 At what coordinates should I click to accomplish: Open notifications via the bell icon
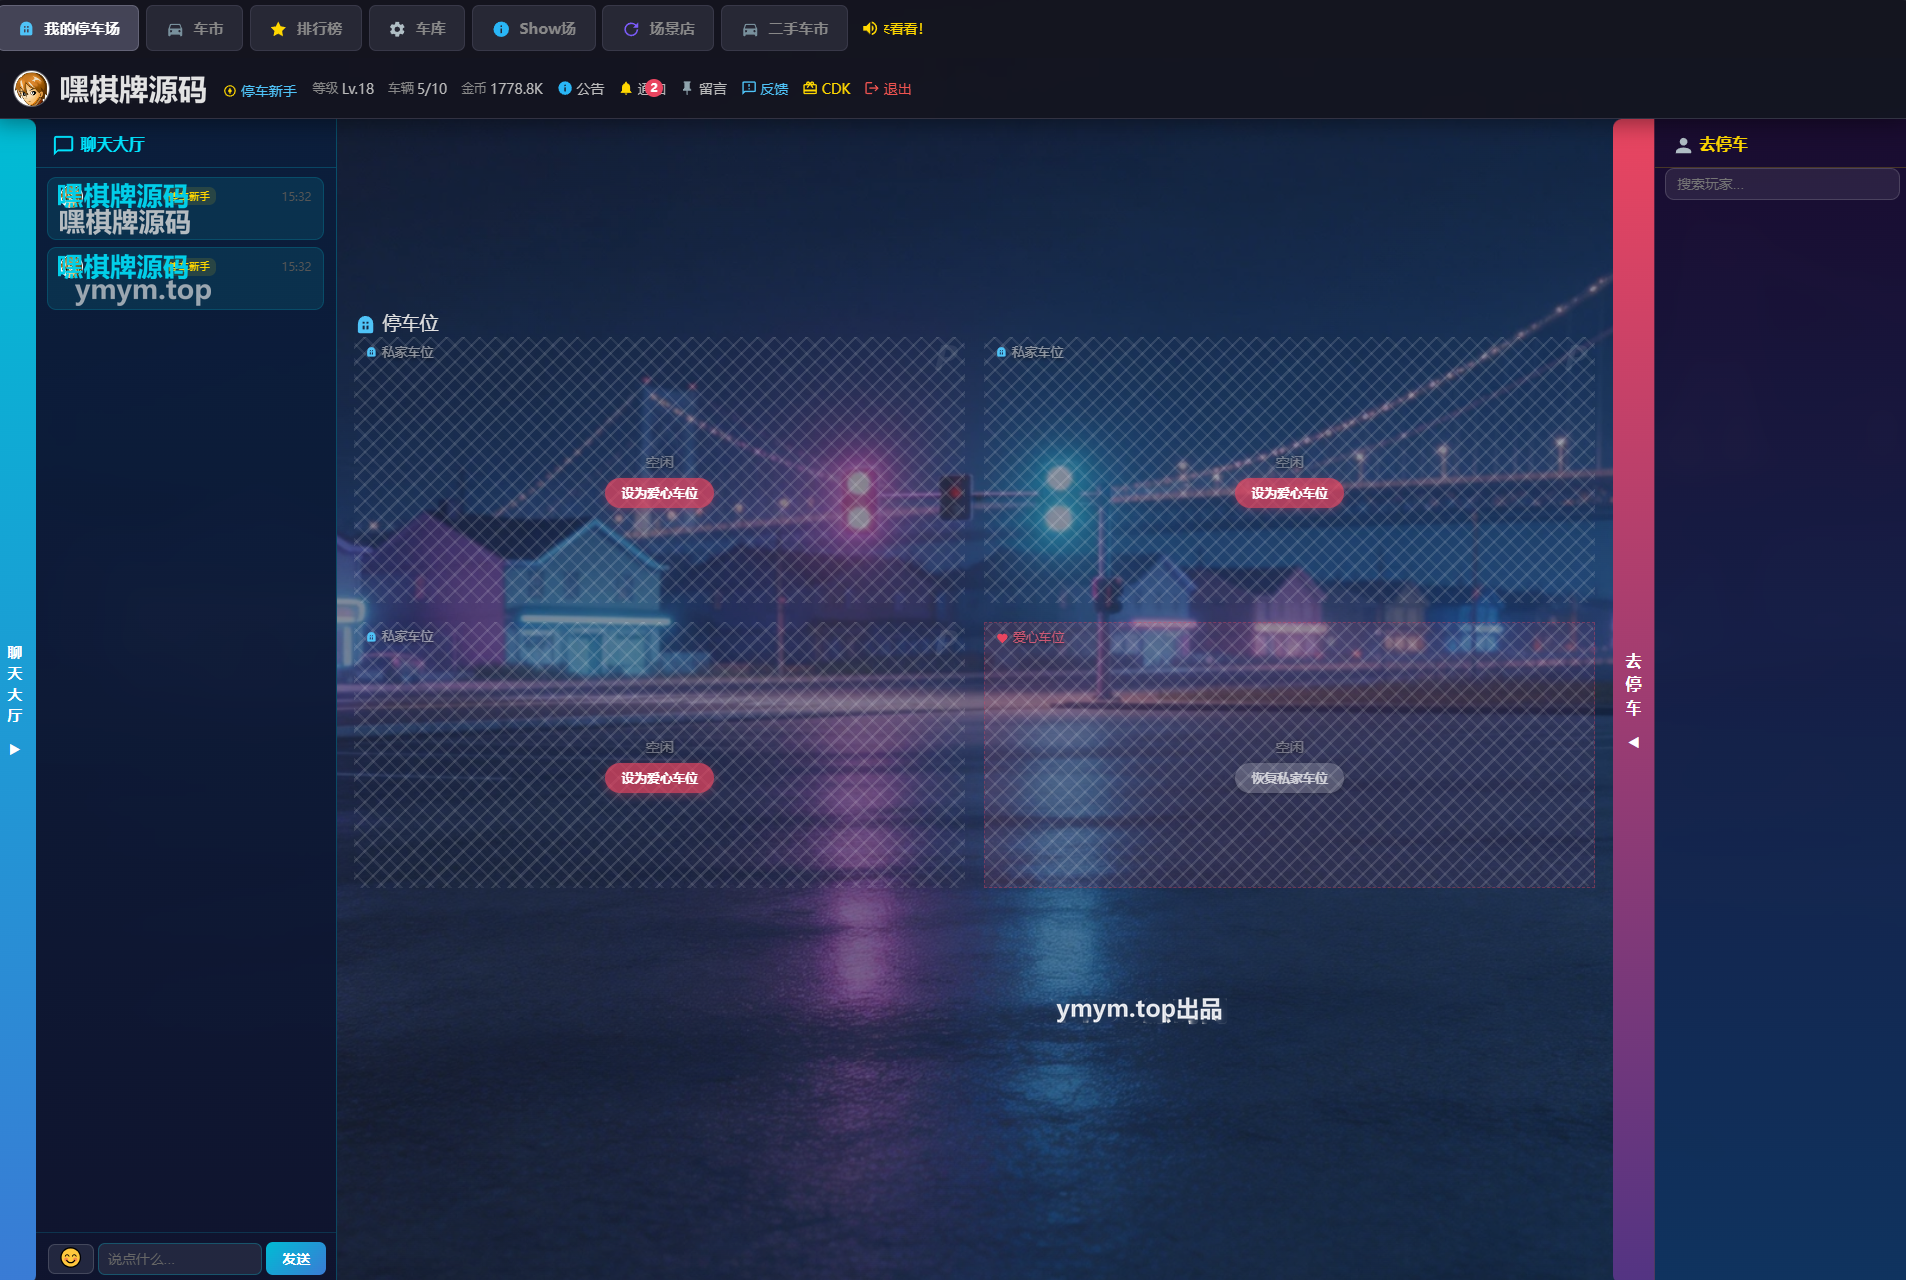coord(626,88)
